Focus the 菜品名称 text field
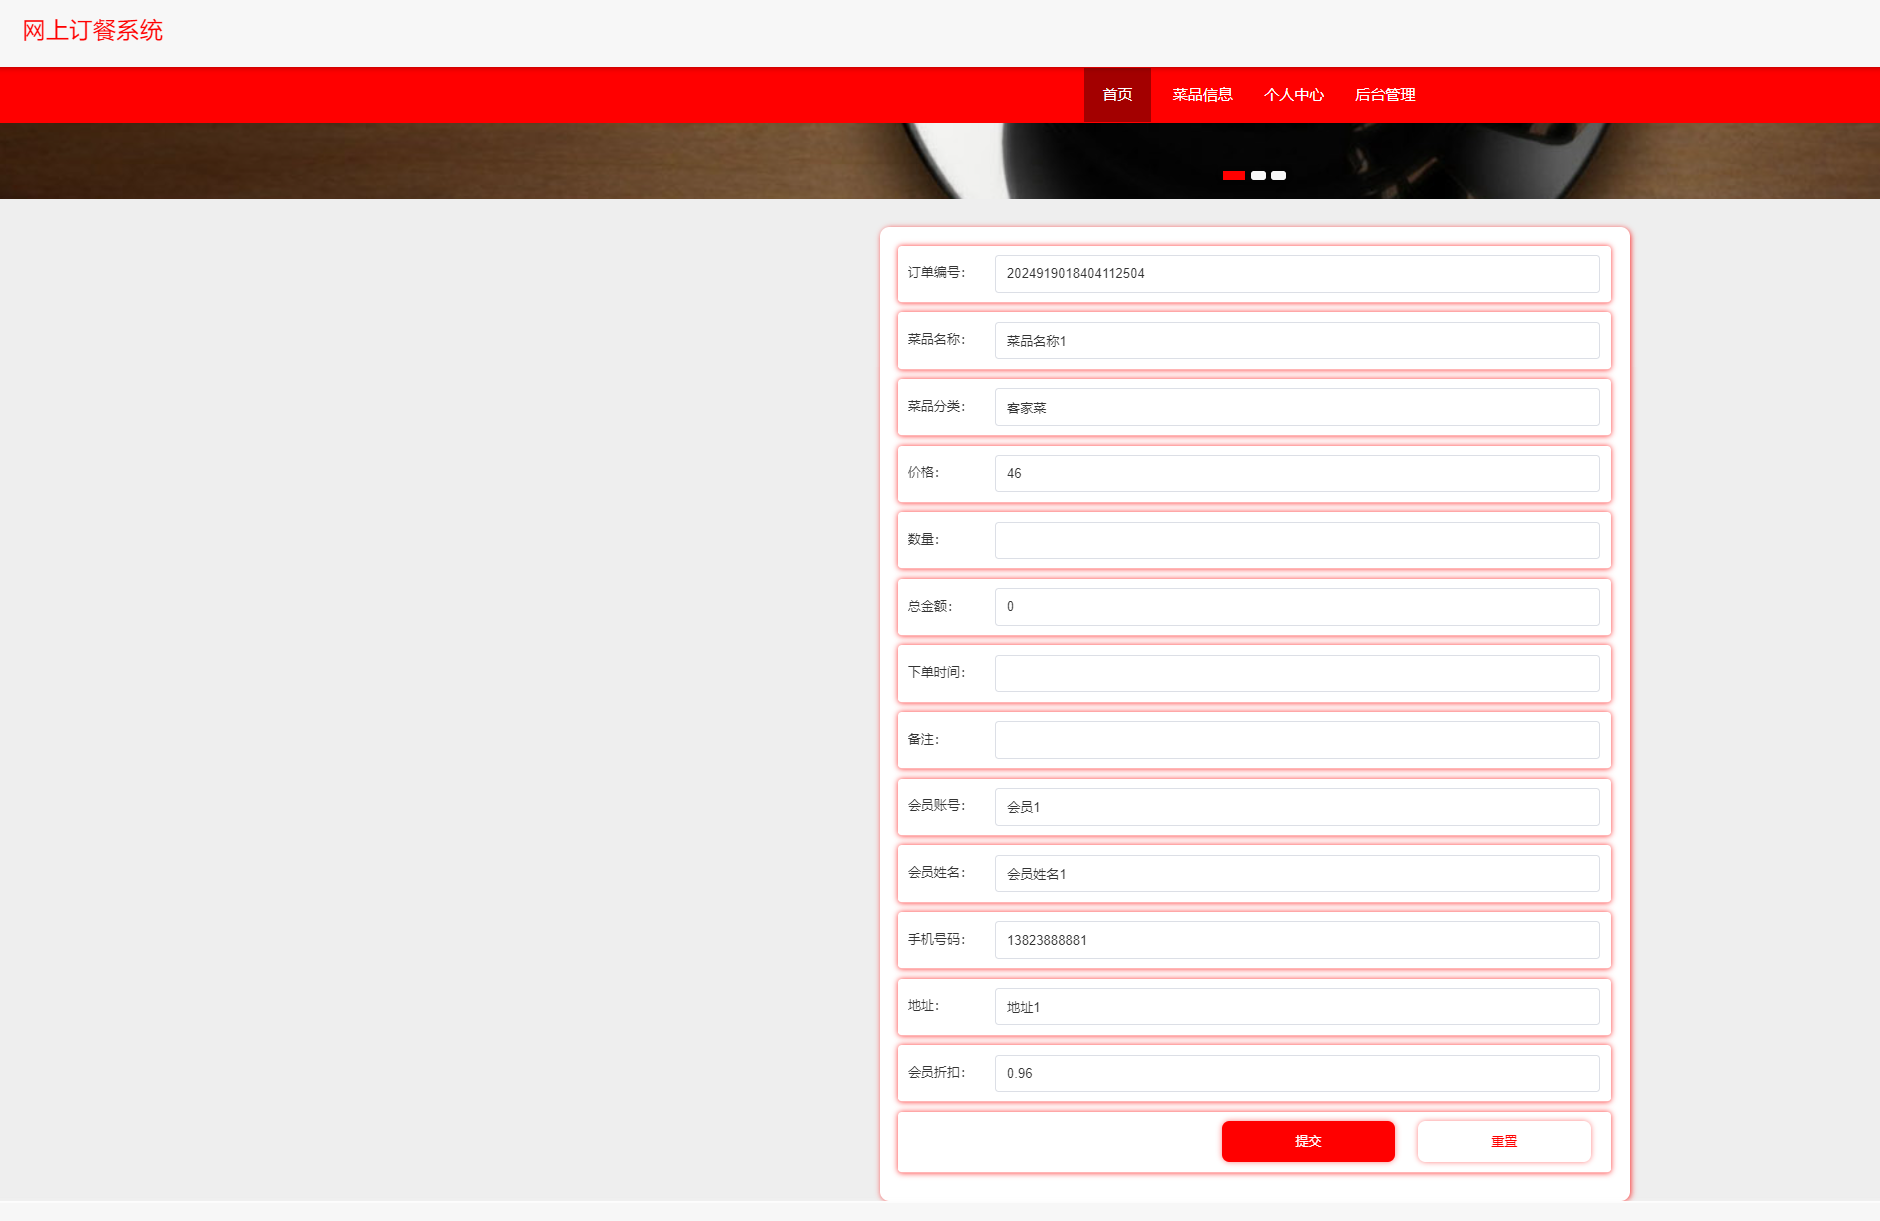1880x1221 pixels. [1296, 341]
